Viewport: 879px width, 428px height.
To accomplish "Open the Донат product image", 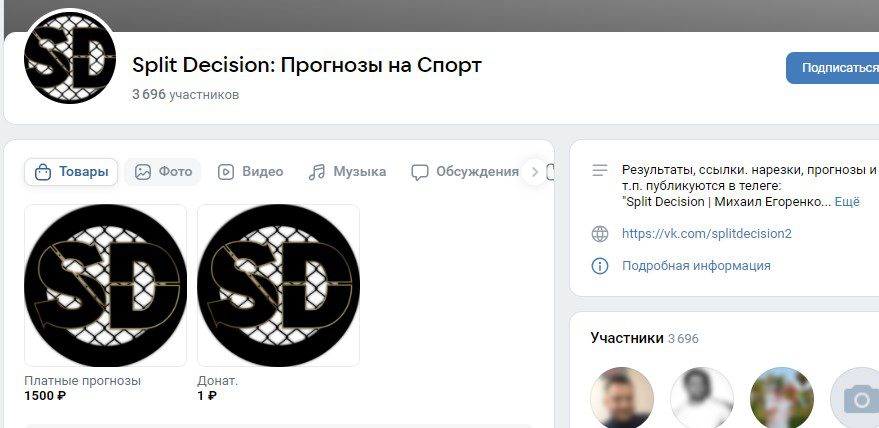I will [278, 285].
